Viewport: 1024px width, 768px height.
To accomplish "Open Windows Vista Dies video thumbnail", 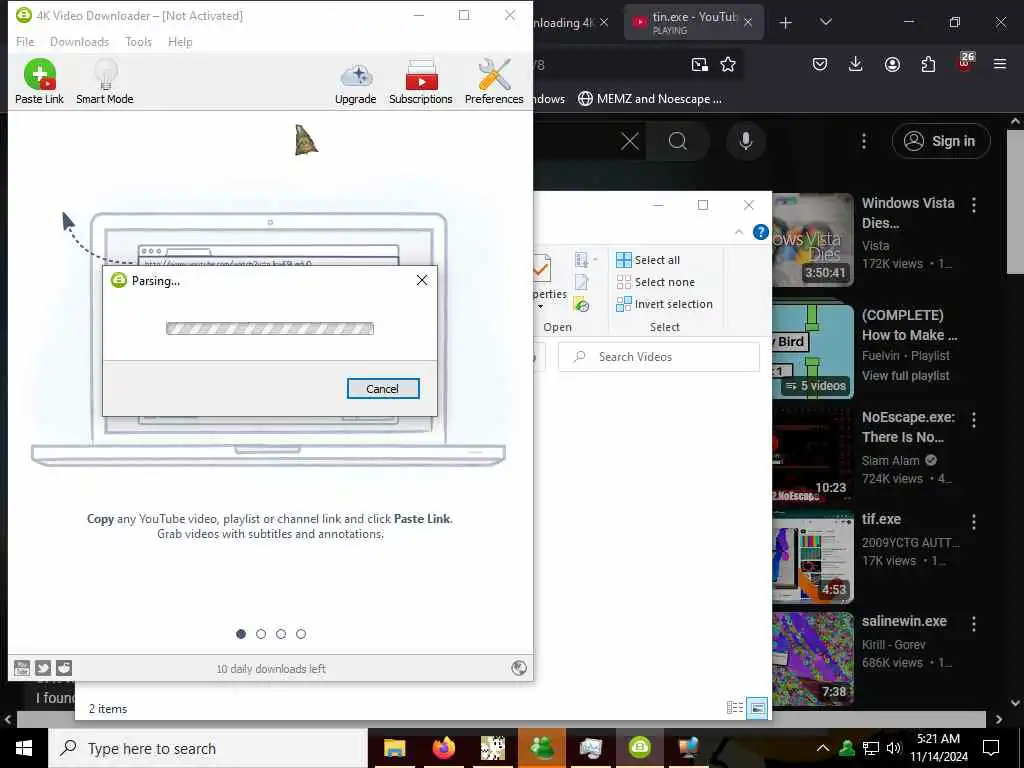I will point(813,240).
